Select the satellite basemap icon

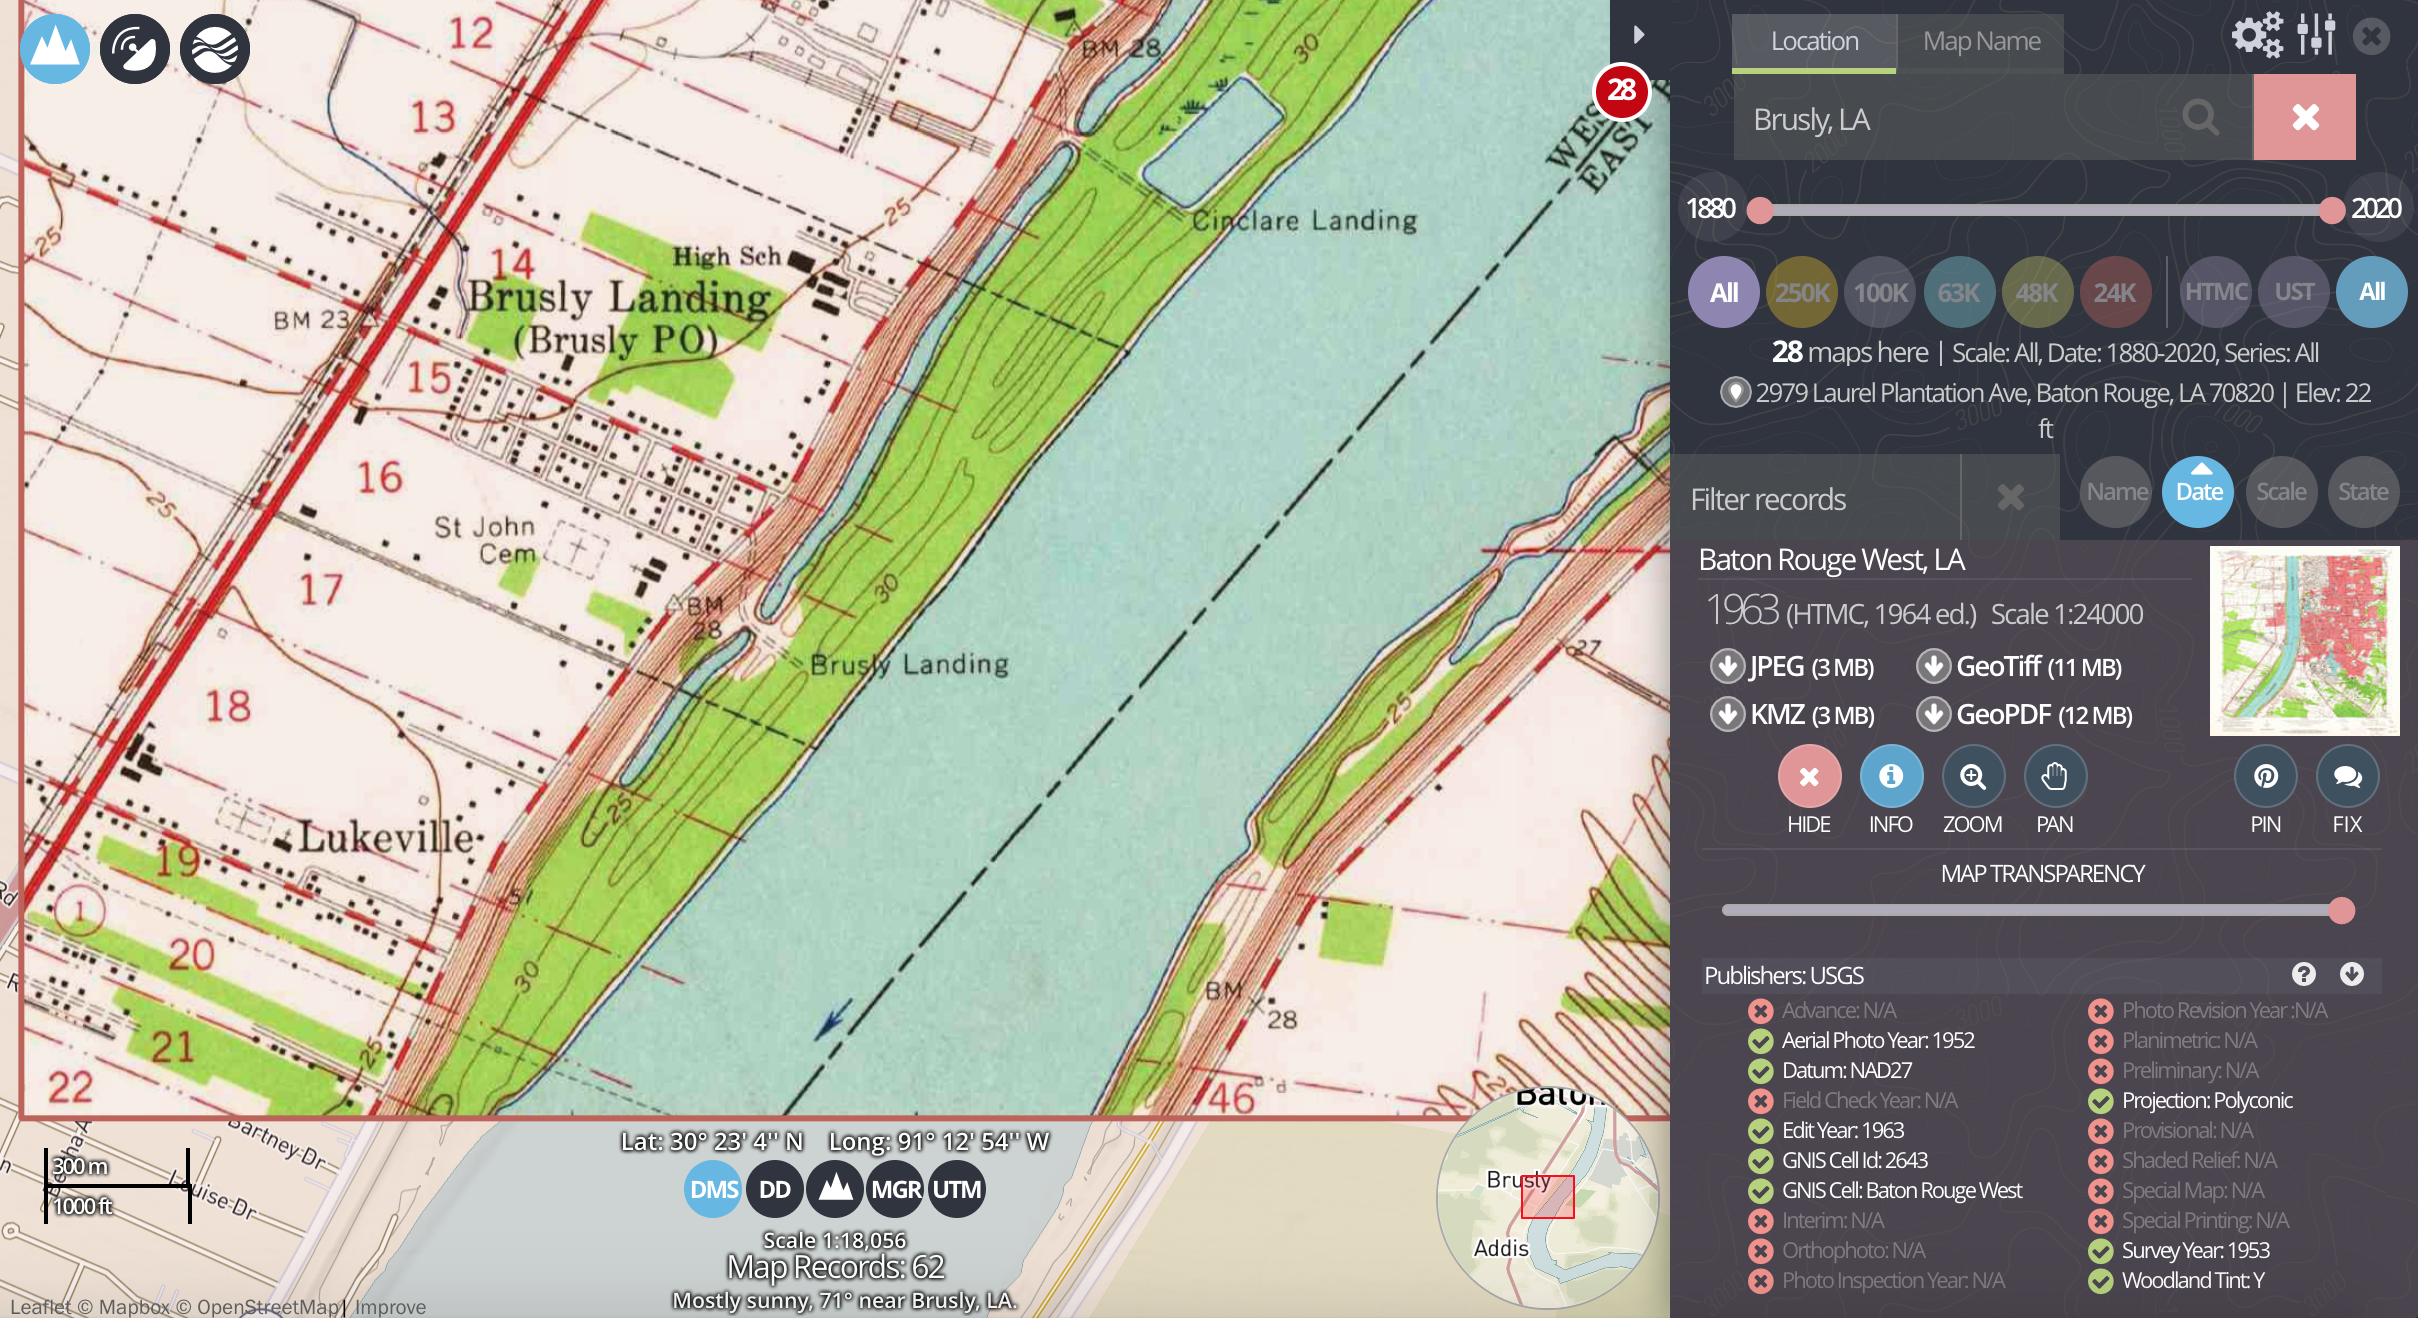pos(135,49)
